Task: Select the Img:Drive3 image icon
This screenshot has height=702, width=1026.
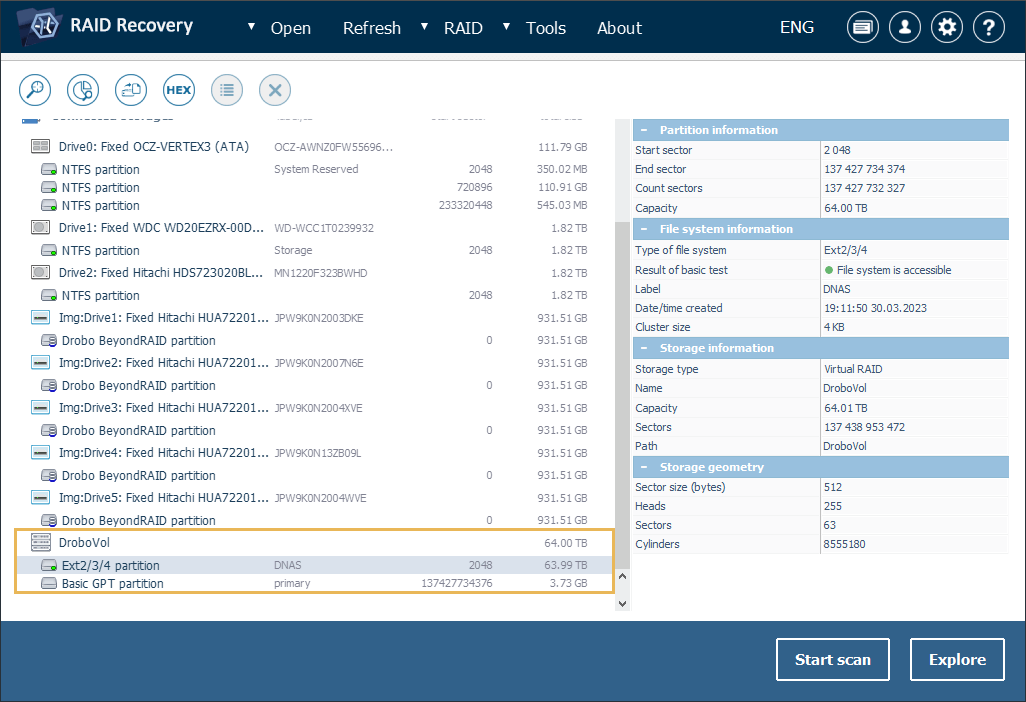Action: [x=41, y=408]
